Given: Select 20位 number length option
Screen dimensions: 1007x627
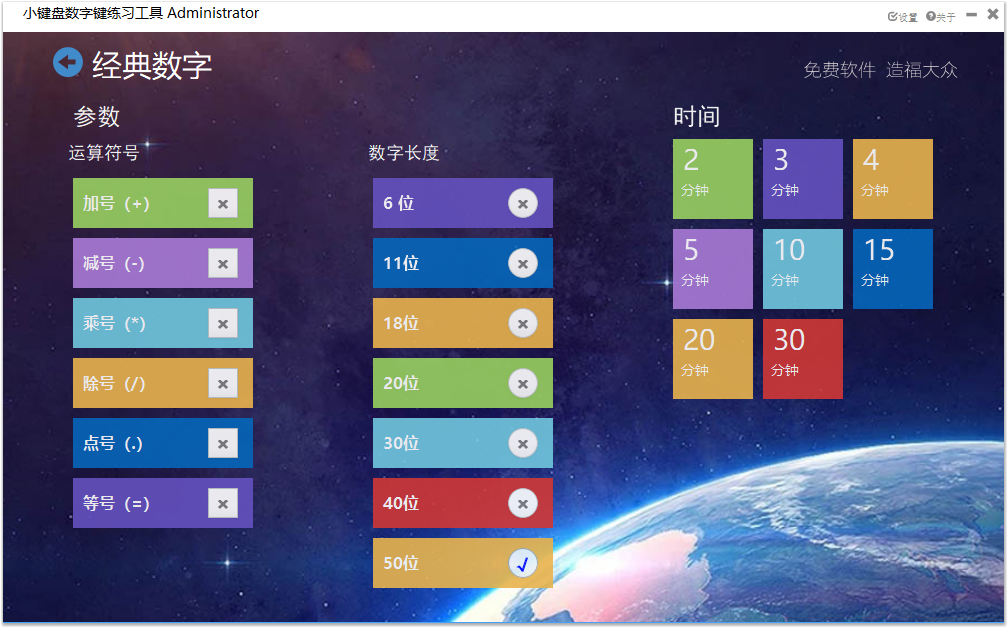Looking at the screenshot, I should tap(462, 383).
